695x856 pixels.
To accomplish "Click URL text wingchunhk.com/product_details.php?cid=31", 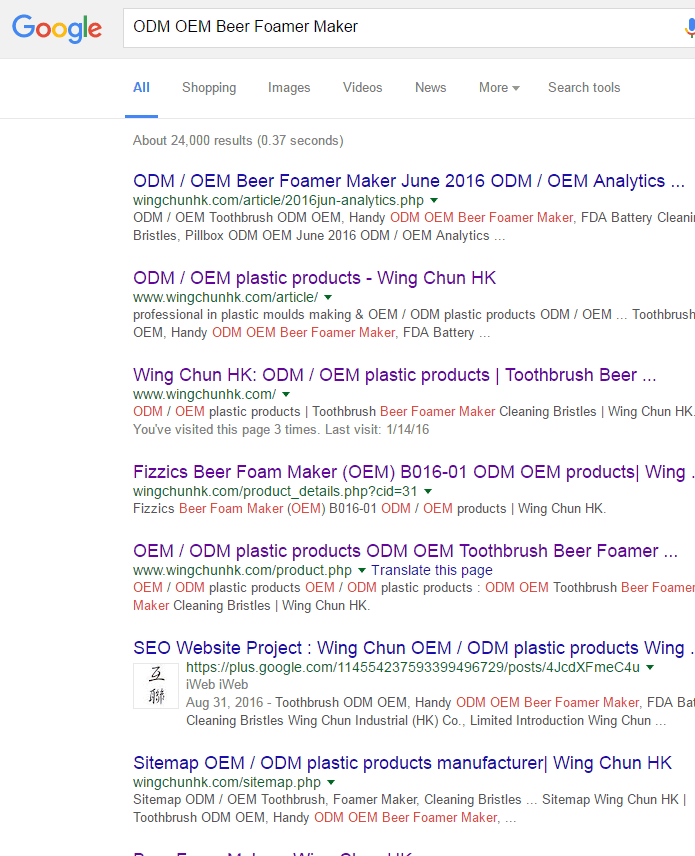I will coord(275,491).
